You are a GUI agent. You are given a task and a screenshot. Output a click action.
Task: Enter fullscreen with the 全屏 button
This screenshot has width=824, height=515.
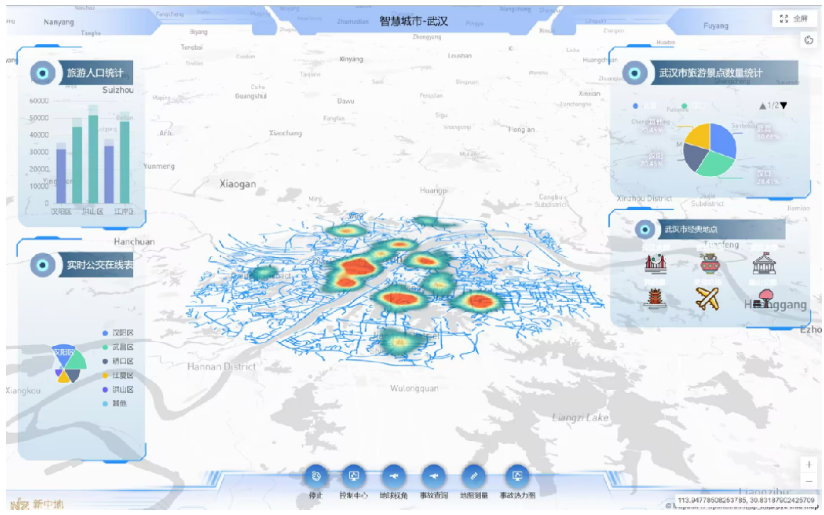795,18
